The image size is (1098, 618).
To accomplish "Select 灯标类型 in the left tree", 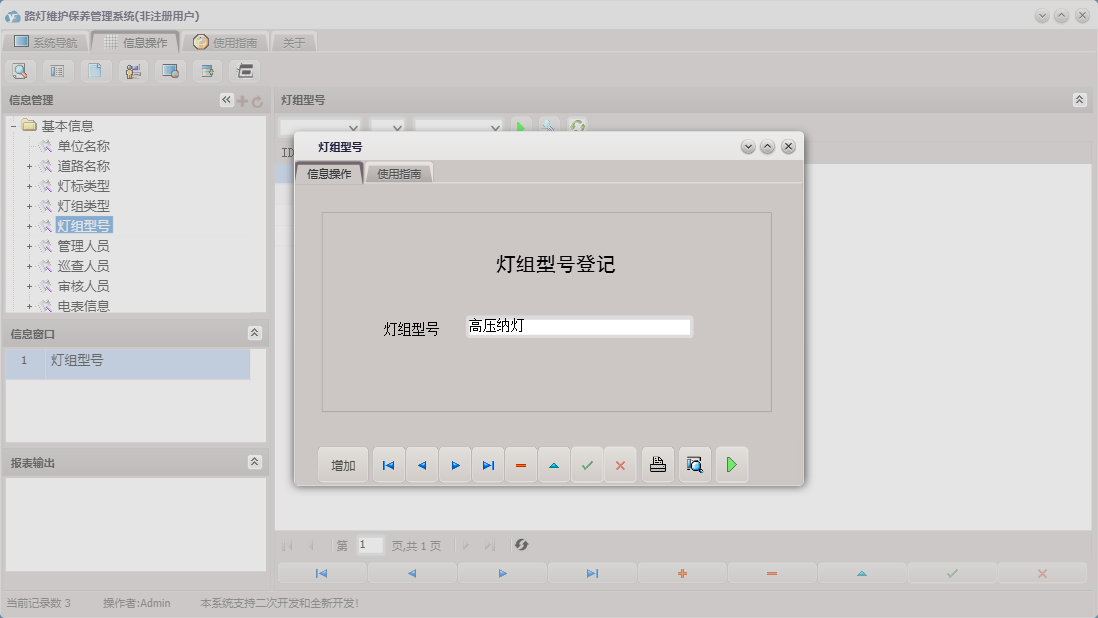I will coord(81,185).
